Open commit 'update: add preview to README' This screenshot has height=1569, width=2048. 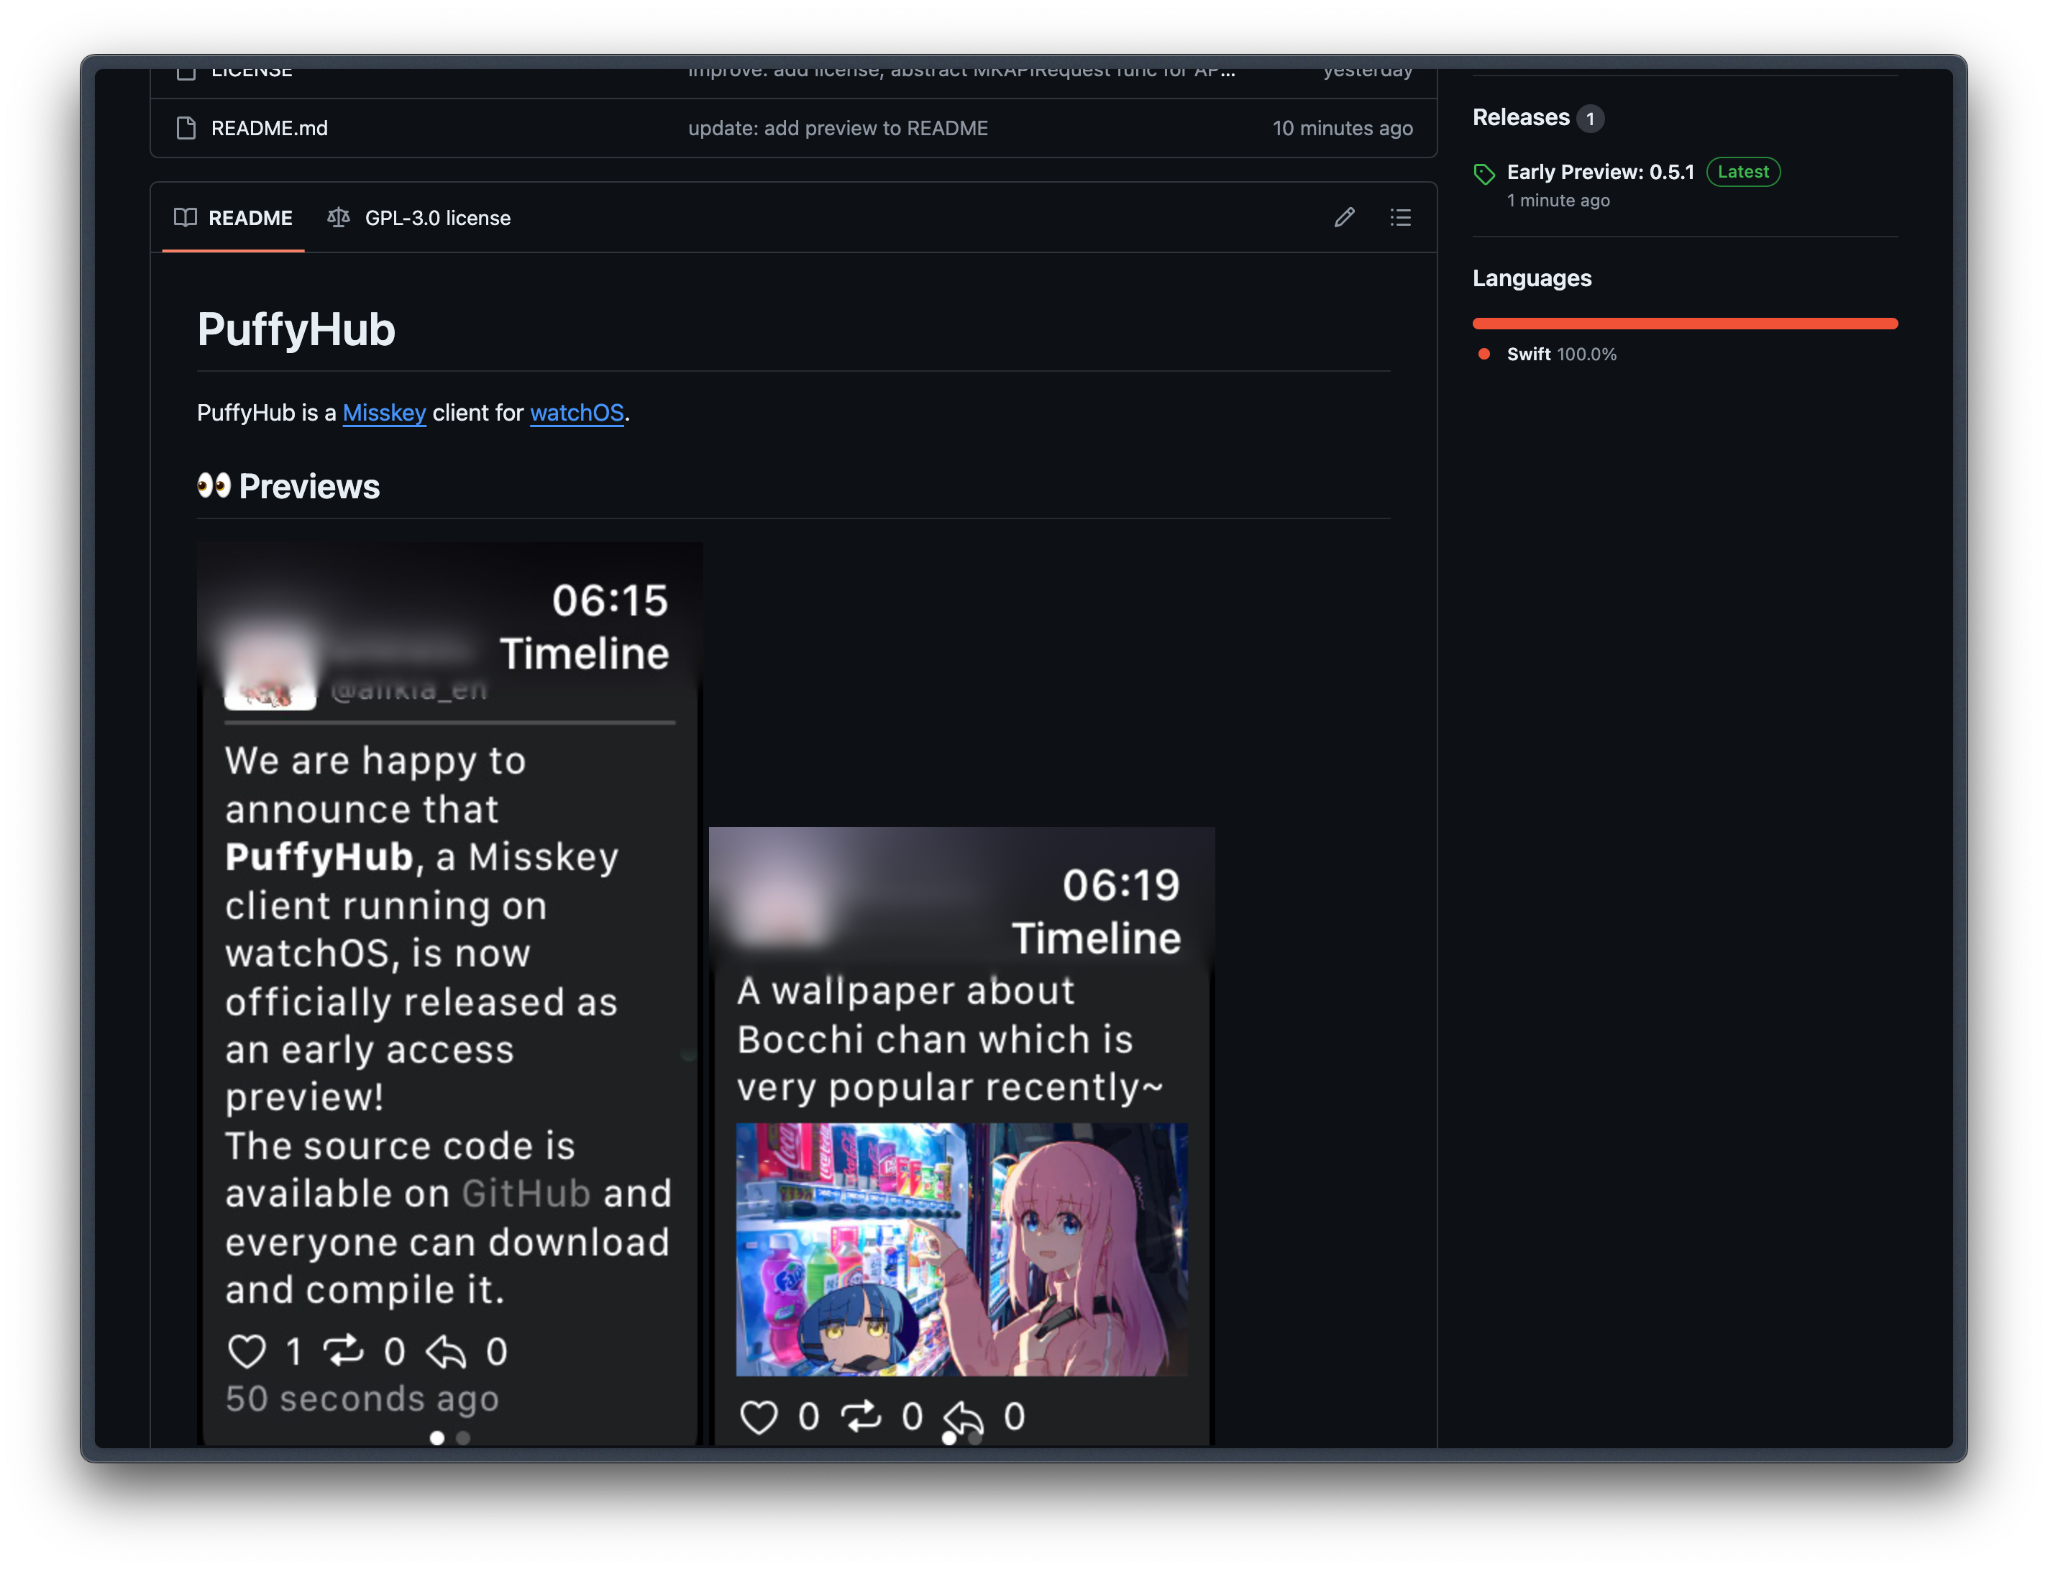click(x=837, y=128)
